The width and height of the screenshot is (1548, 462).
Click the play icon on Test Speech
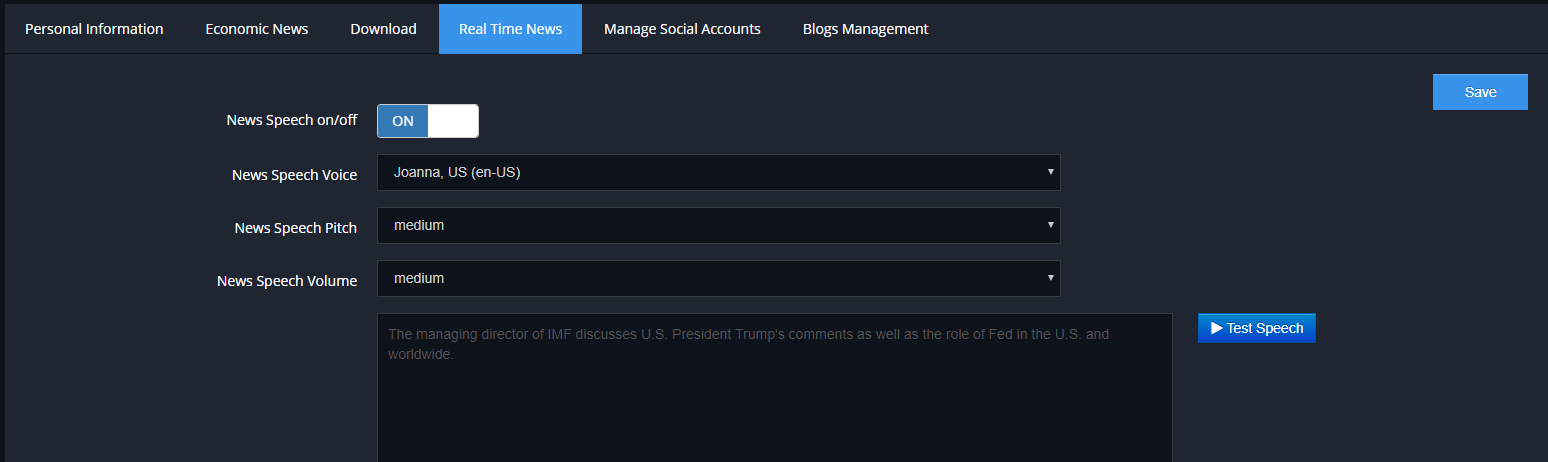point(1217,328)
